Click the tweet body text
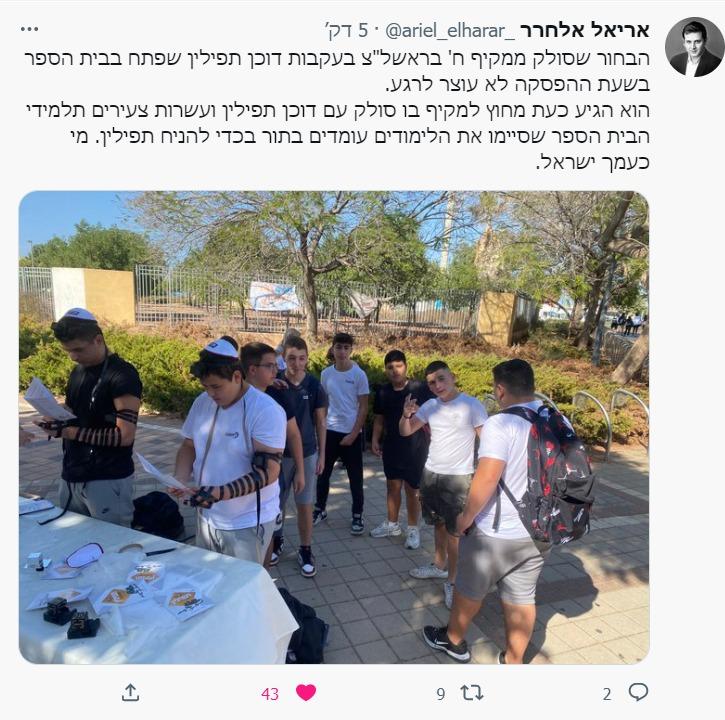 pyautogui.click(x=337, y=110)
